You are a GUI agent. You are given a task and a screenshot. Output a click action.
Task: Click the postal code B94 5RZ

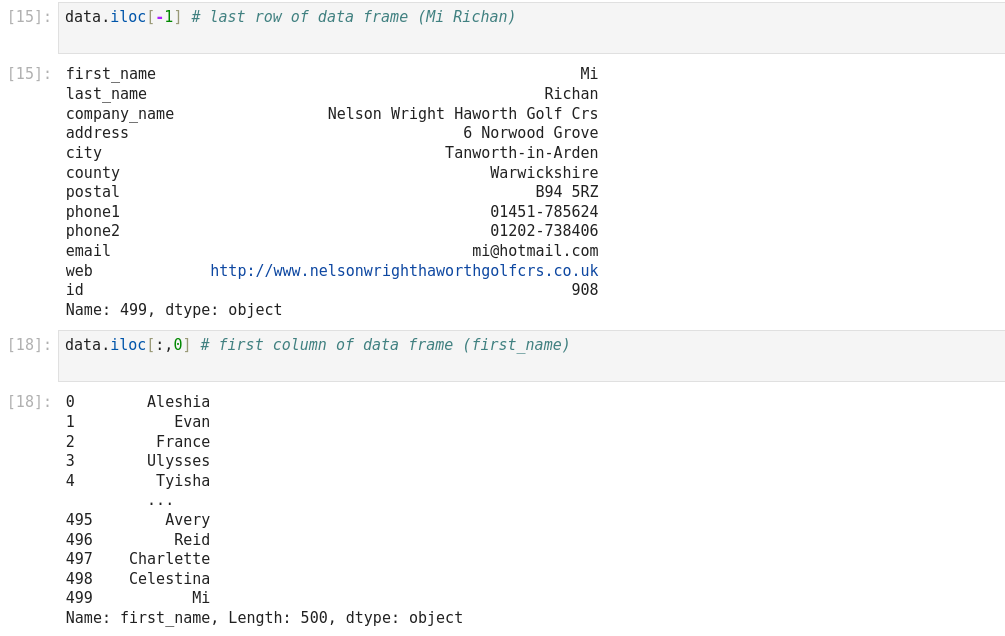[x=566, y=192]
